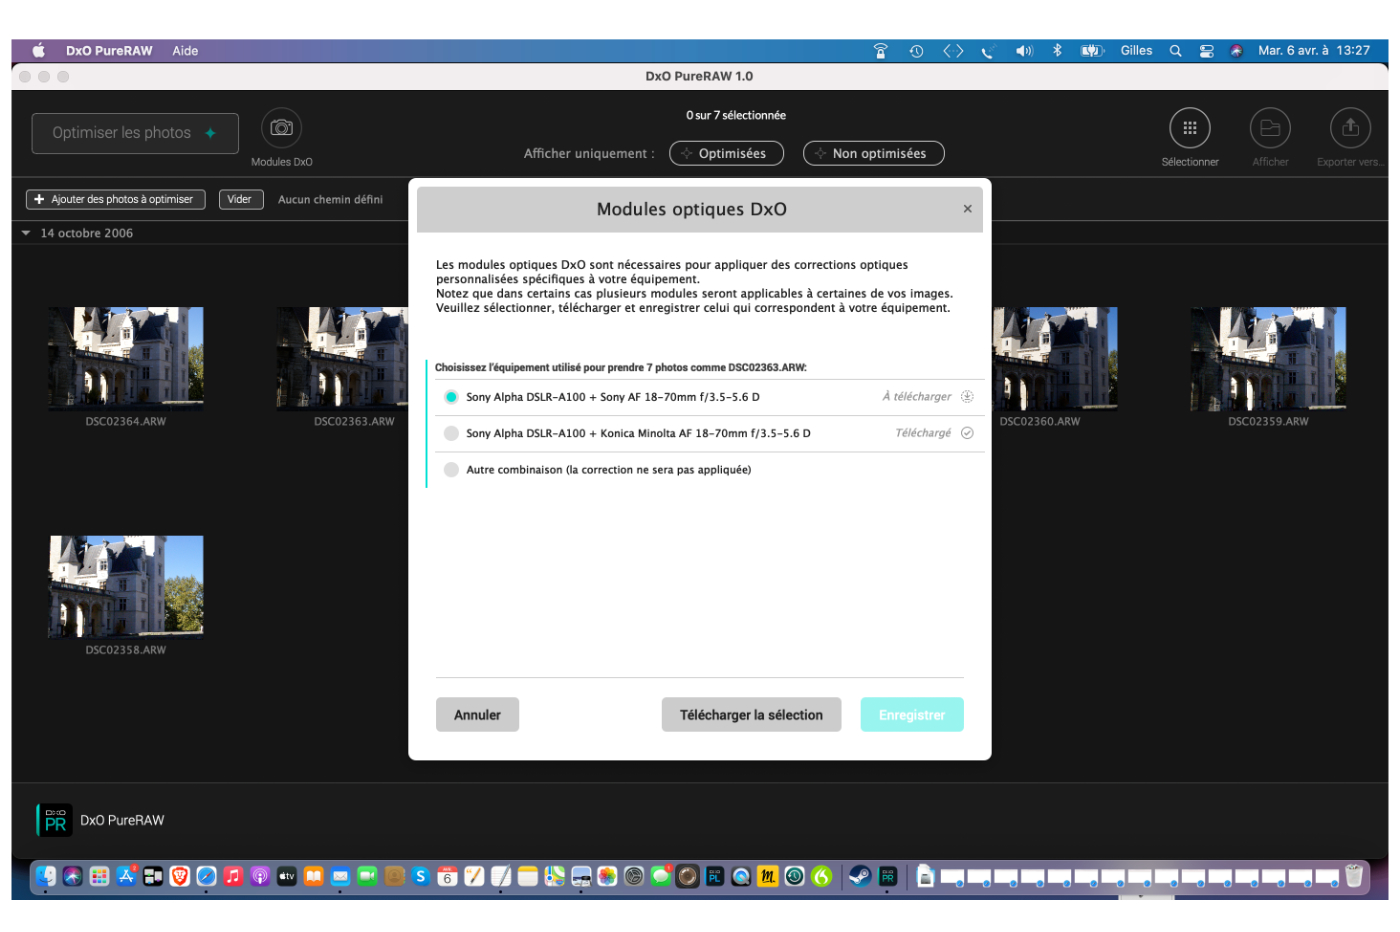Screen dimensions: 1400x932
Task: Open Control Center in menu bar
Action: tap(1207, 51)
